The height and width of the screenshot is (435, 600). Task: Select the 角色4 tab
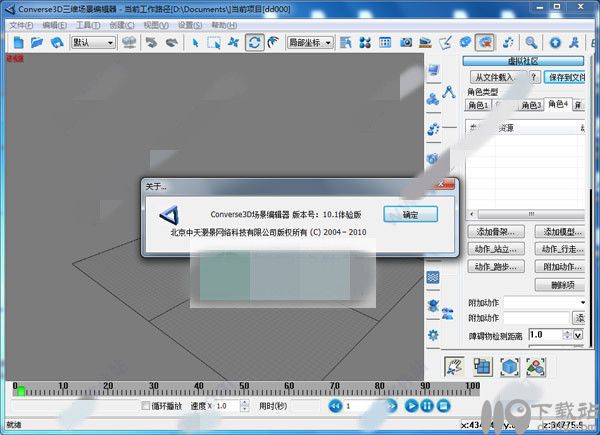point(558,104)
